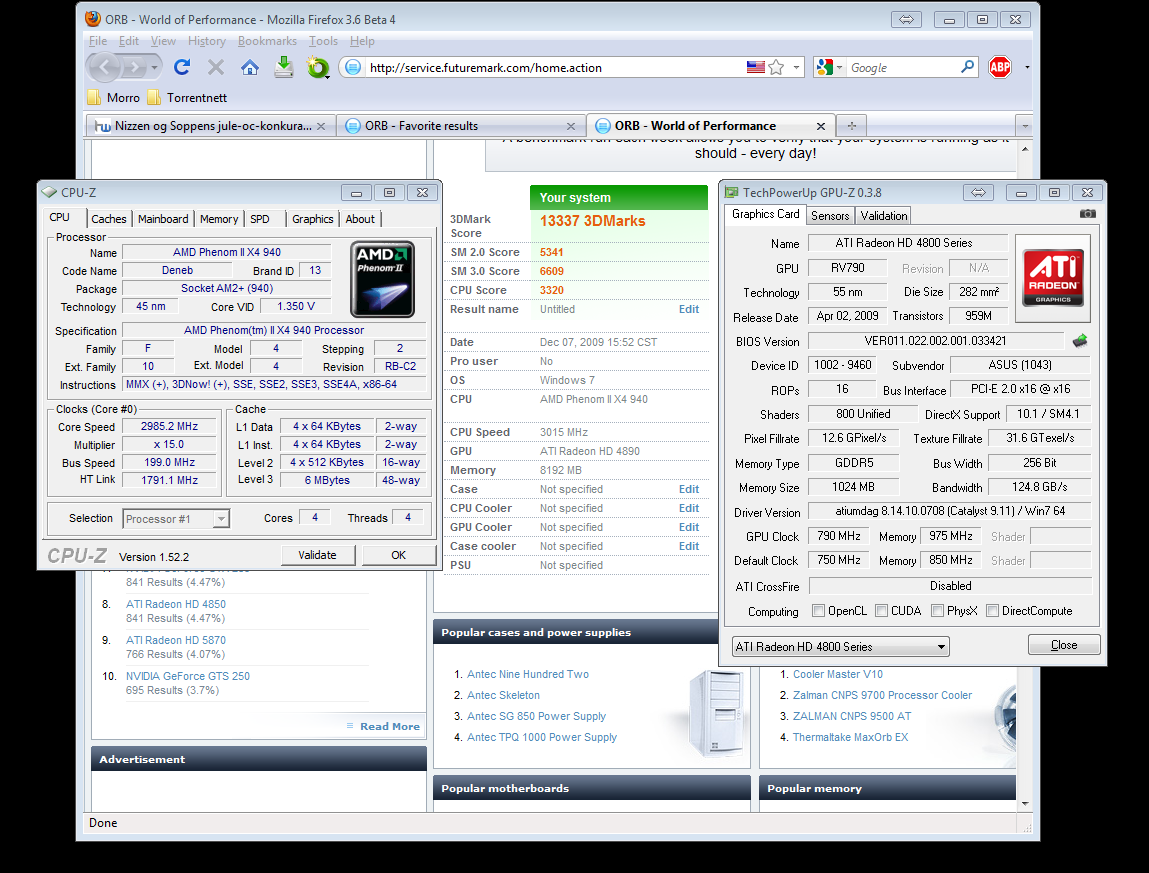Switch to GPU-Z Sensors tab
Viewport: 1149px width, 873px height.
pos(830,216)
